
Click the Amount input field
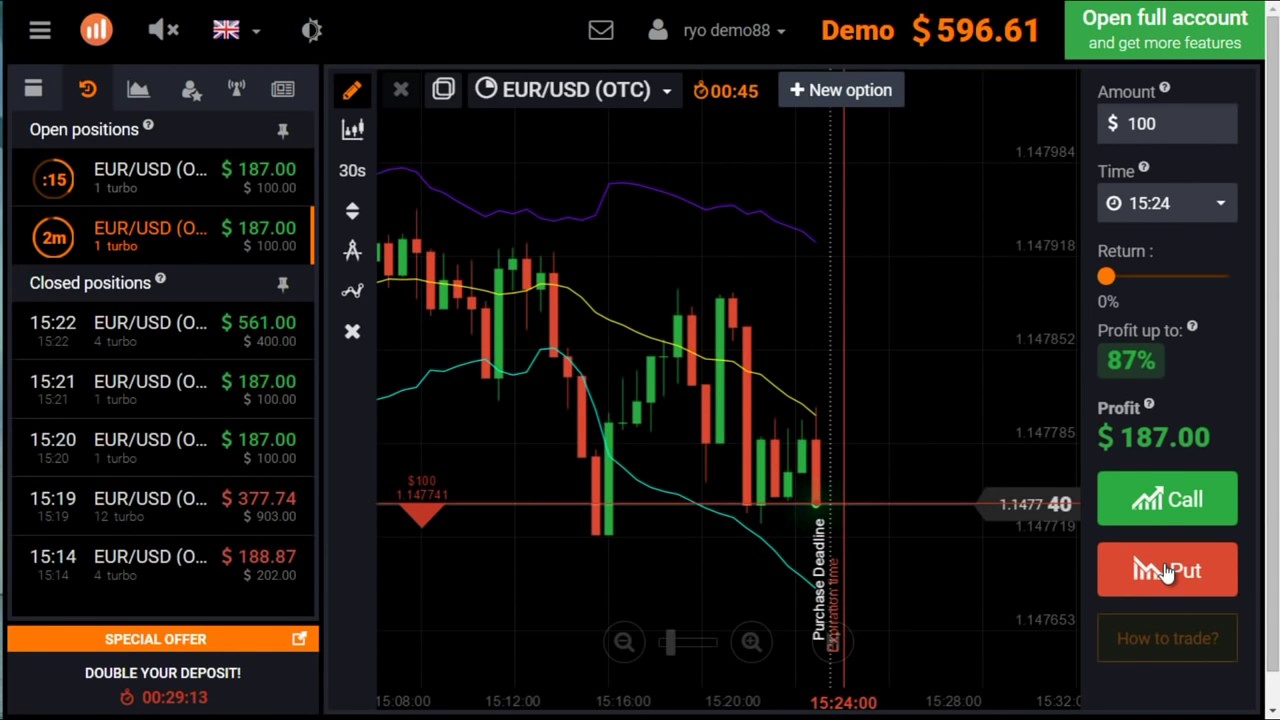(1167, 123)
